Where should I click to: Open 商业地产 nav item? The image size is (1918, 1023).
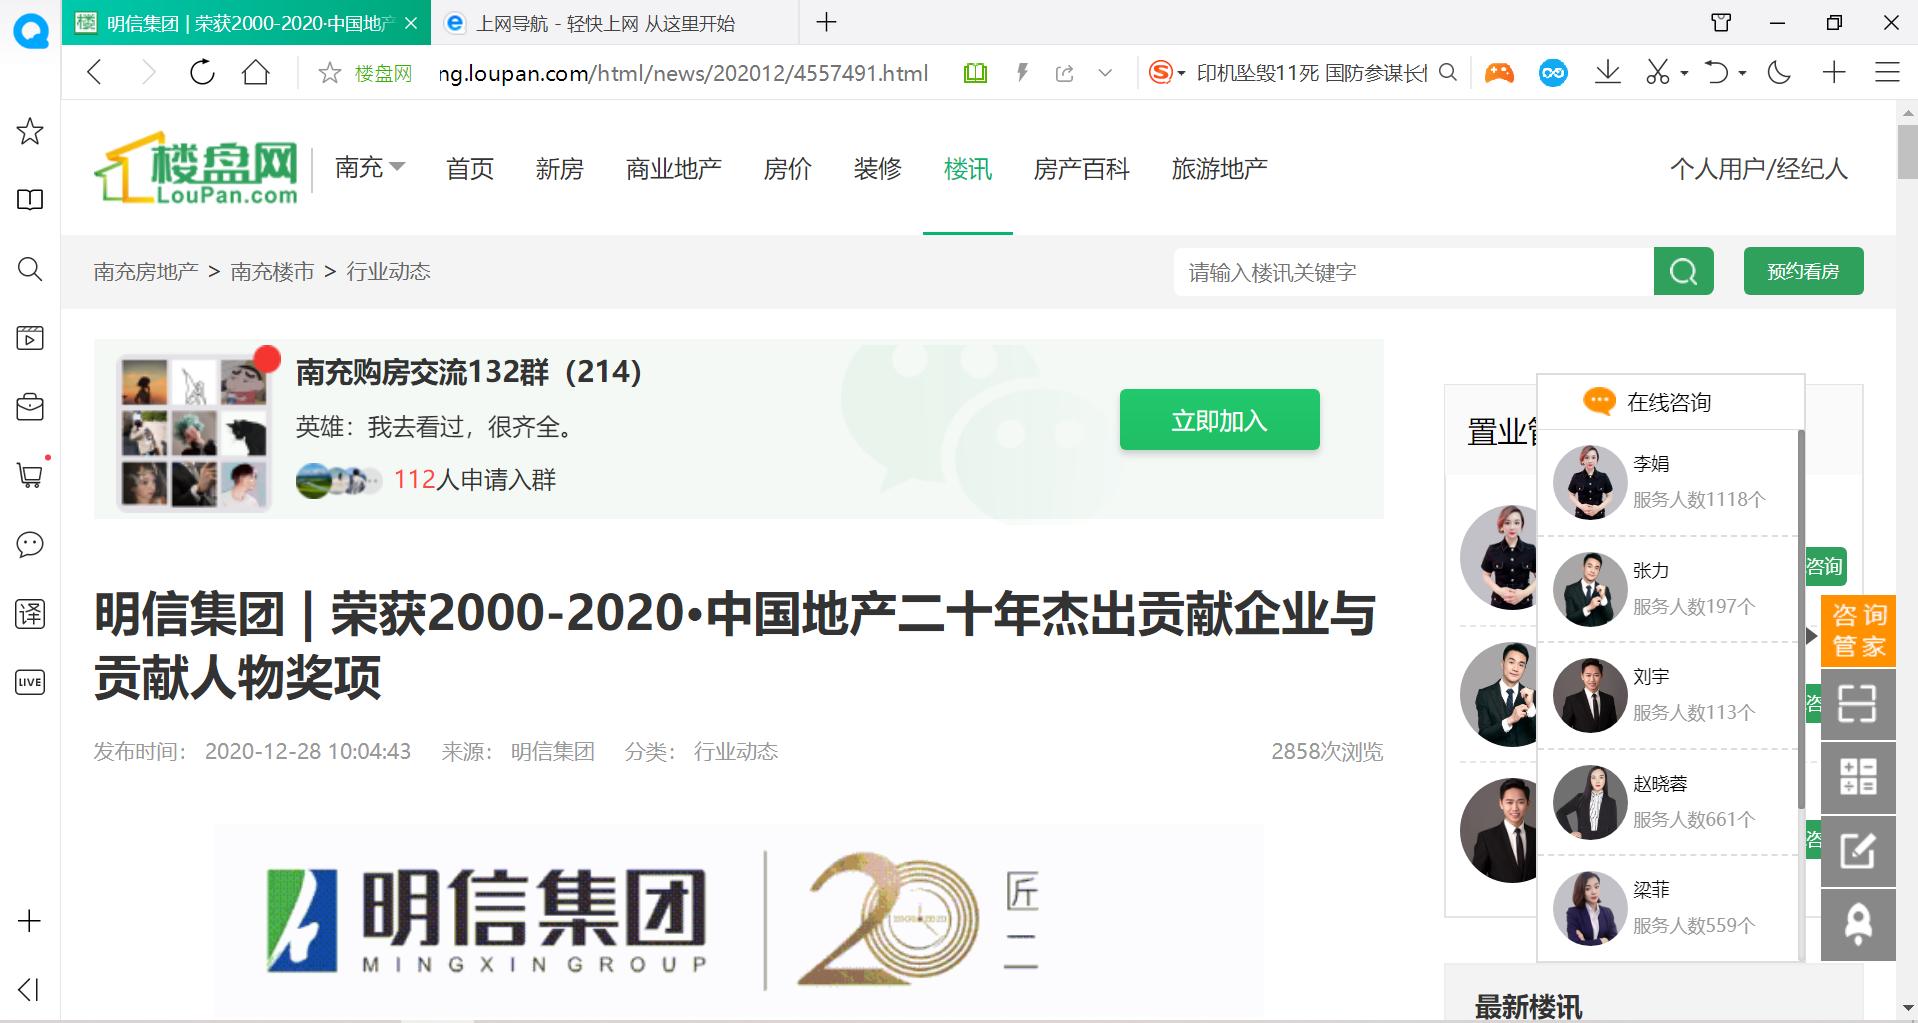[674, 169]
